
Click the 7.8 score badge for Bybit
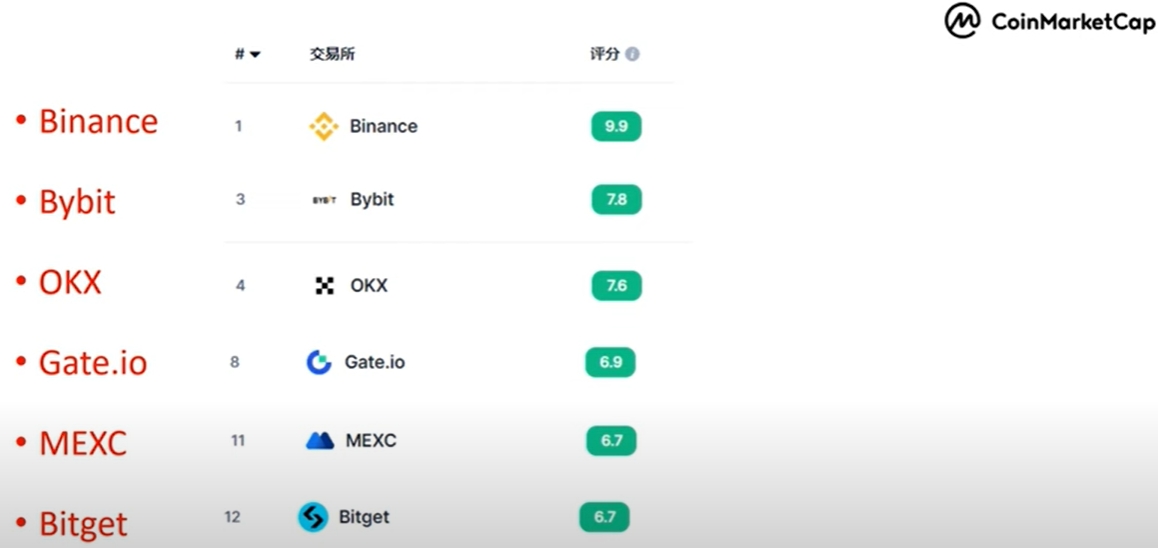[x=617, y=200]
